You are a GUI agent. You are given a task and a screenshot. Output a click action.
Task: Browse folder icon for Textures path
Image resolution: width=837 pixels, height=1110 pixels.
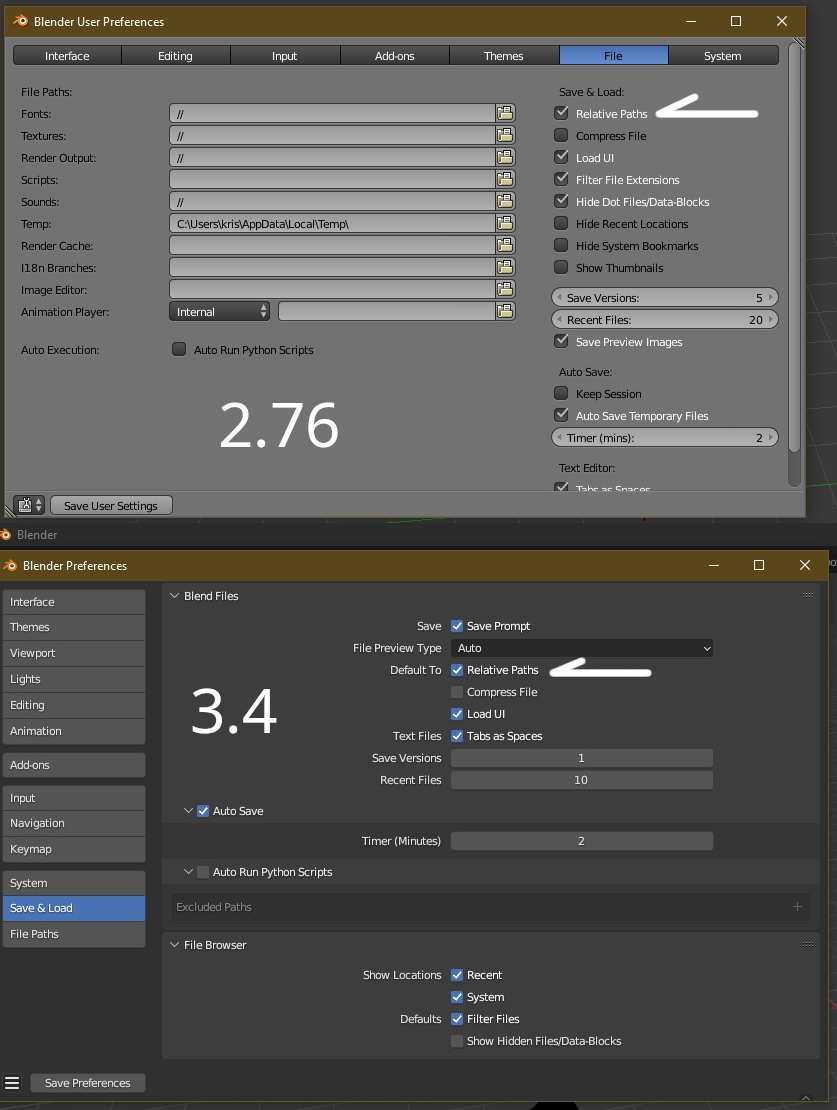coord(505,135)
